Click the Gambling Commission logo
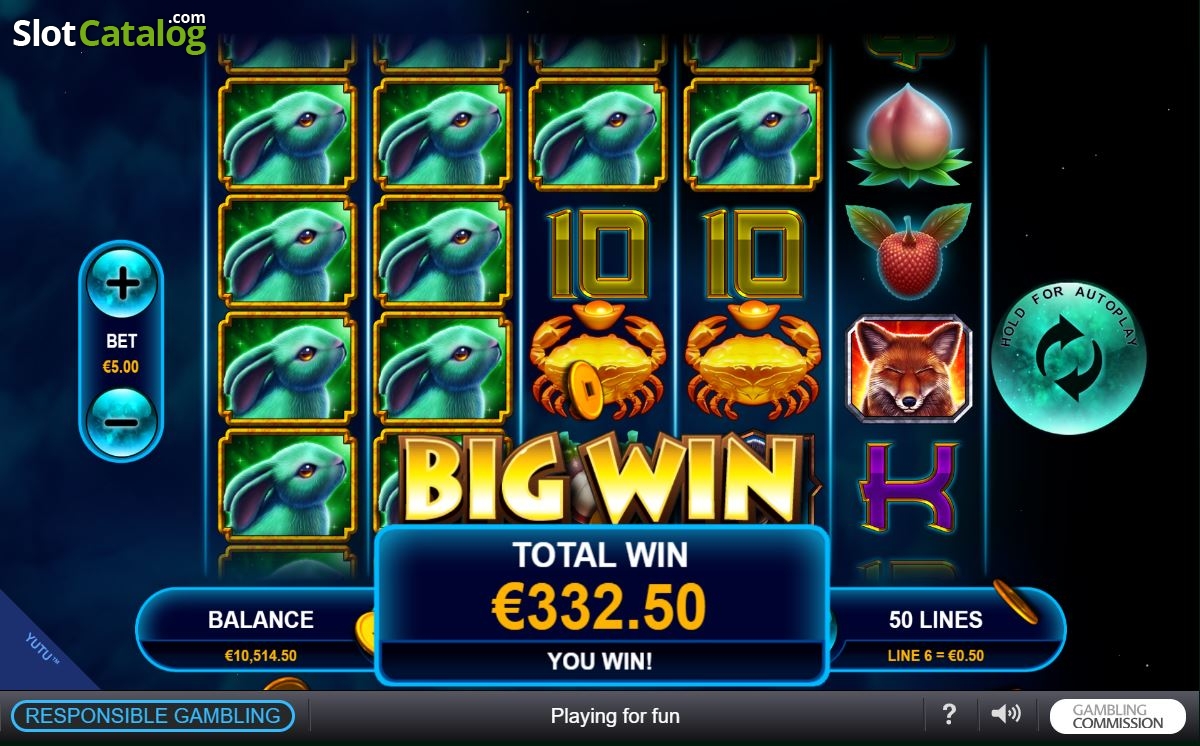 pyautogui.click(x=1117, y=716)
